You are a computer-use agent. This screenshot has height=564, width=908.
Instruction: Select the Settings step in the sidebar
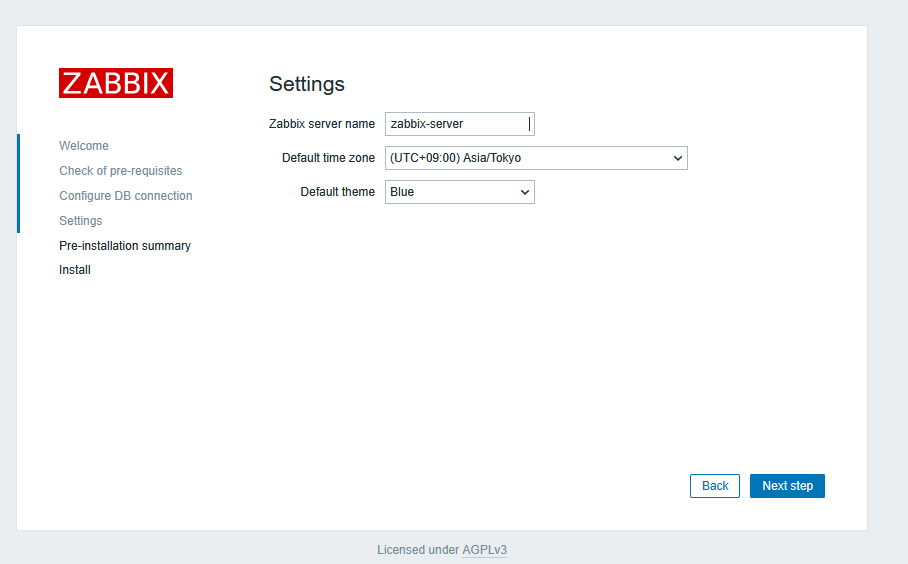click(x=80, y=221)
